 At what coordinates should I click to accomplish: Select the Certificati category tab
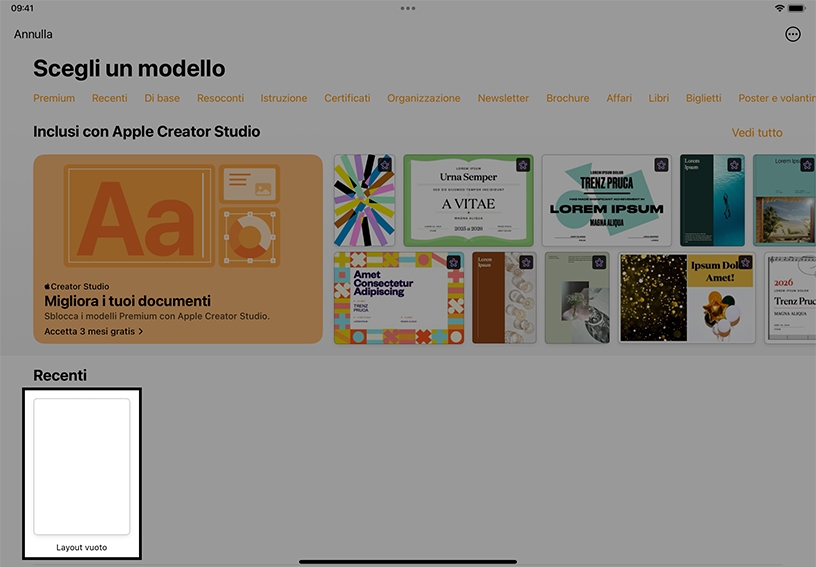[347, 98]
